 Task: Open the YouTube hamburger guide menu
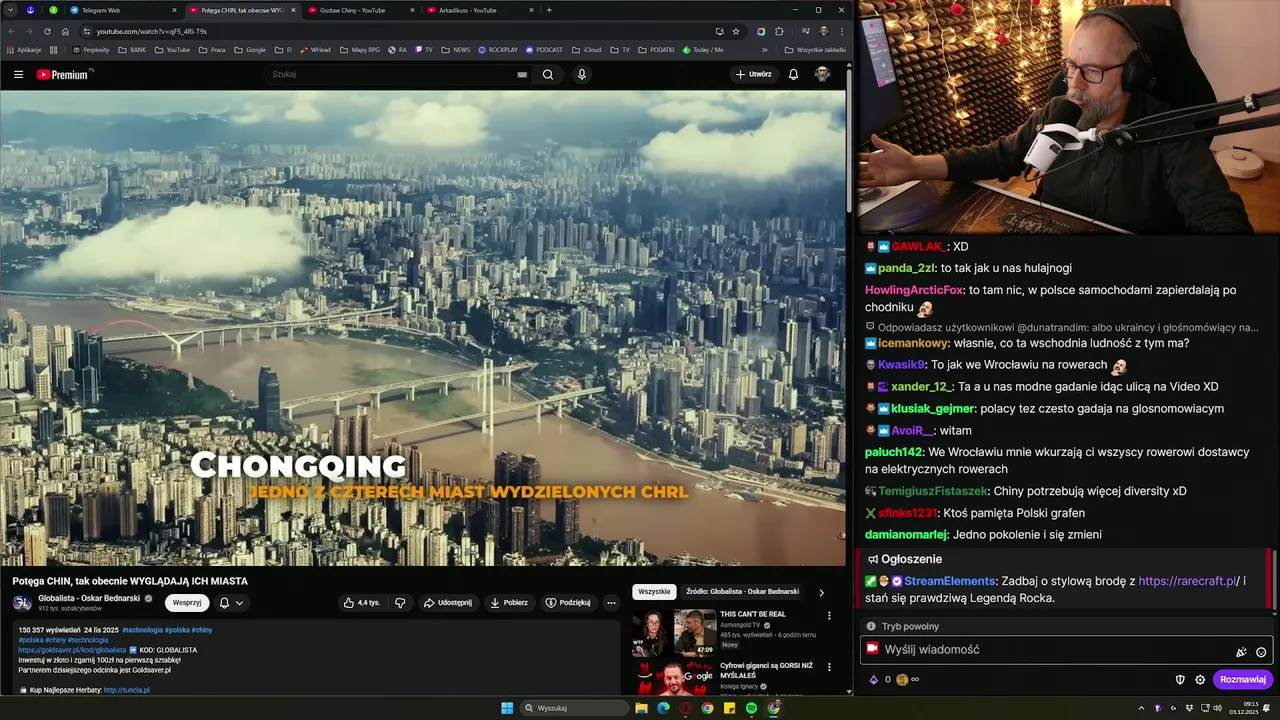click(x=18, y=74)
